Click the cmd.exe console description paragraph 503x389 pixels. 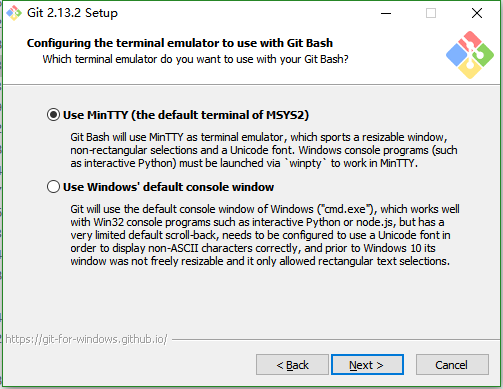265,235
